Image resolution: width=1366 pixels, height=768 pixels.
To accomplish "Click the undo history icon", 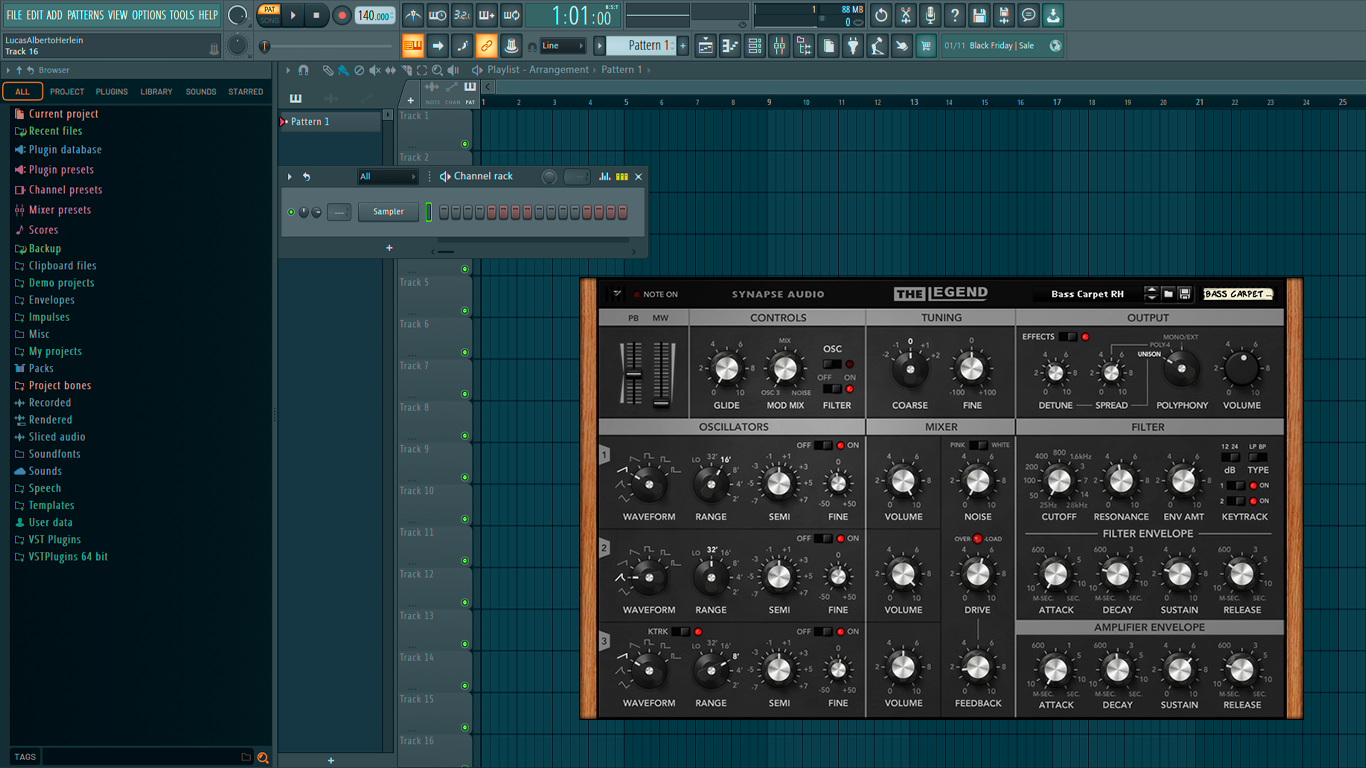I will tap(881, 15).
